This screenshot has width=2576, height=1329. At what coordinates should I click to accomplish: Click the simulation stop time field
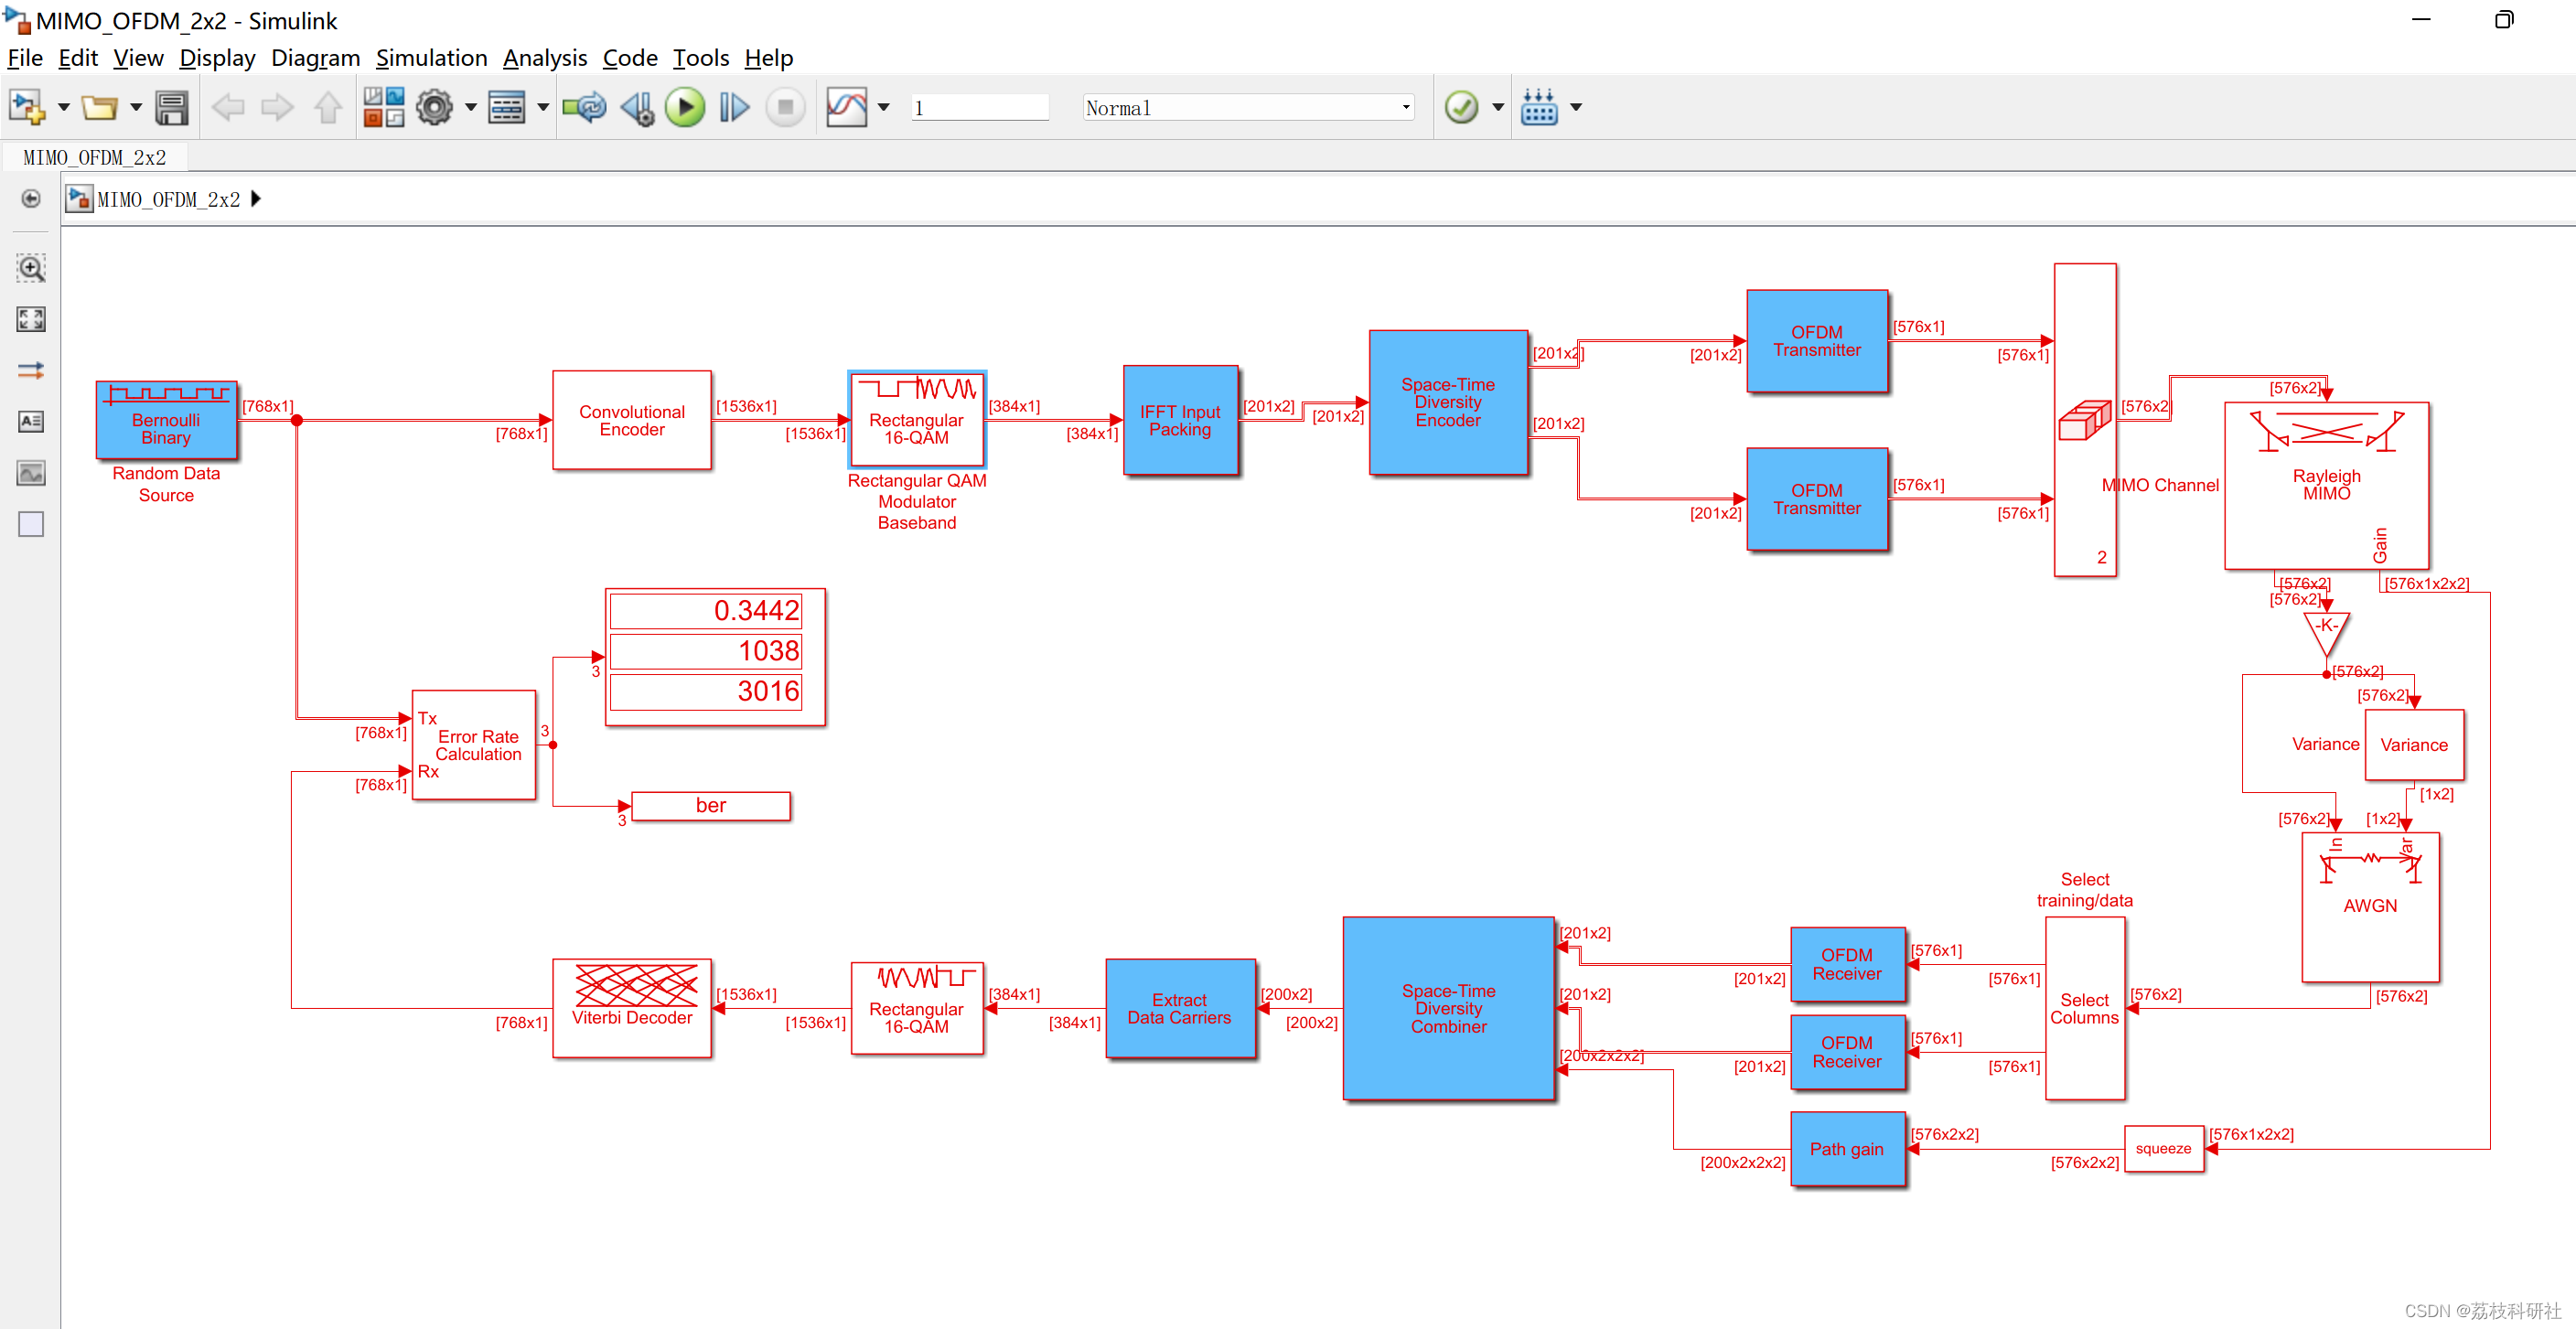coord(980,107)
